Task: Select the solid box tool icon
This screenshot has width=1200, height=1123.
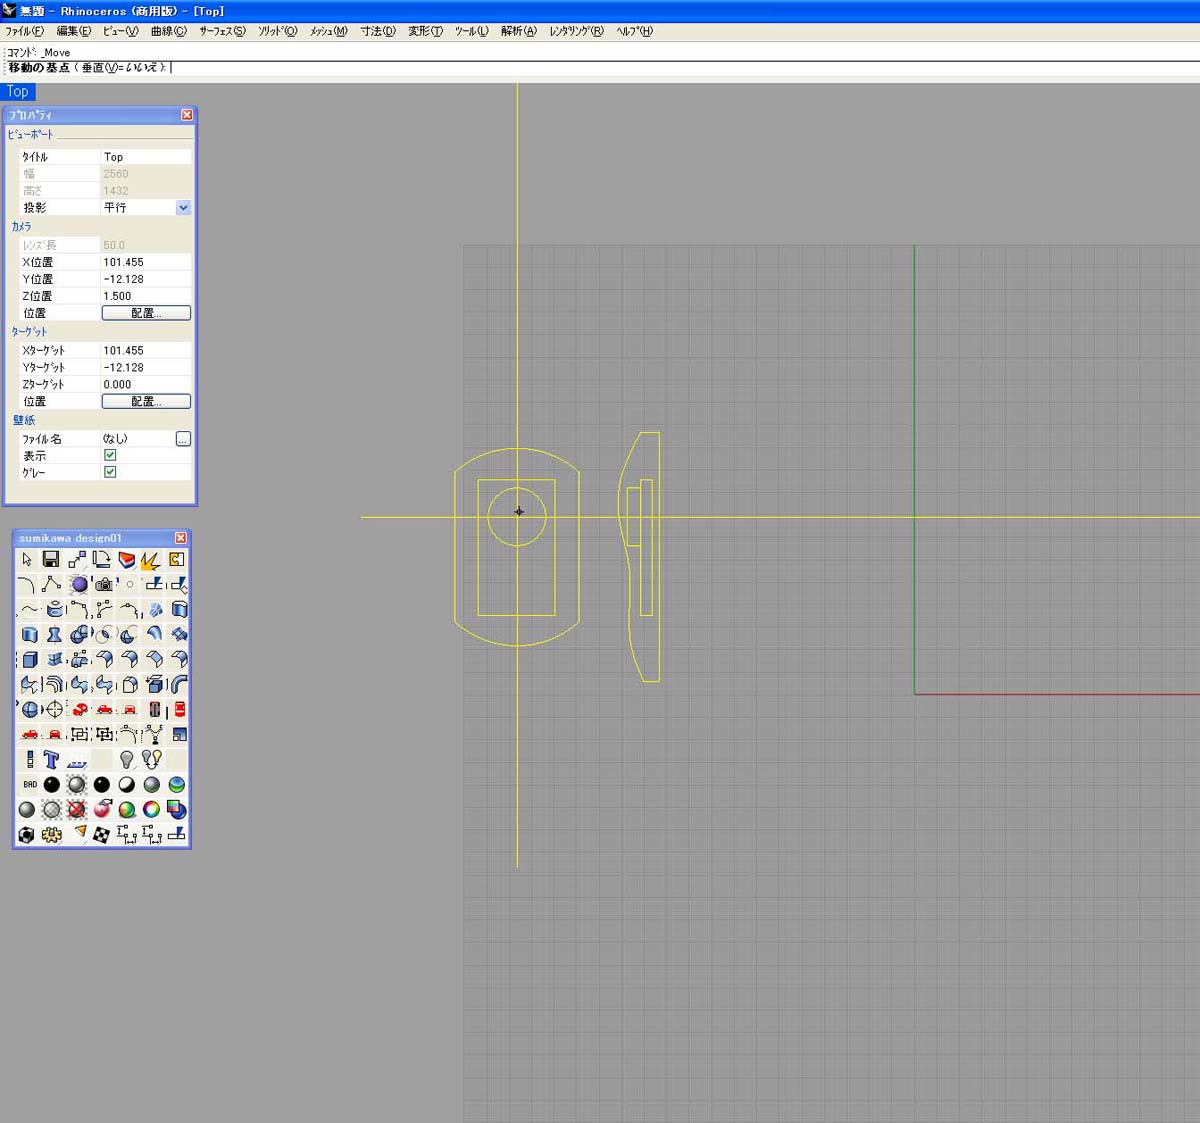Action: (x=29, y=660)
